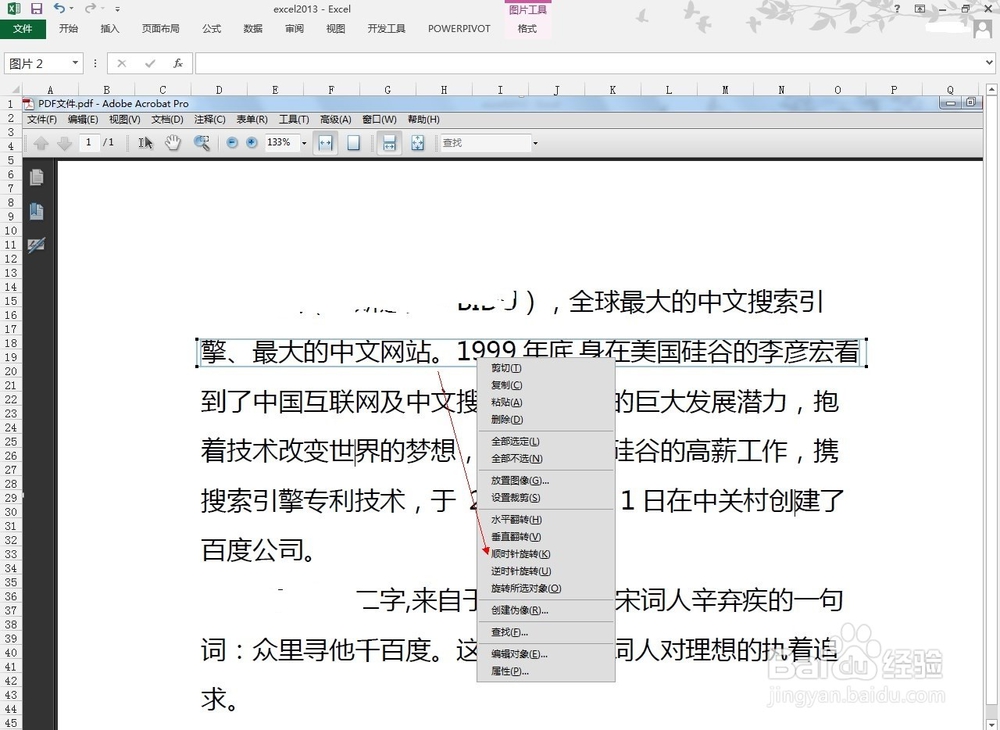This screenshot has height=730, width=1000.
Task: Open the Undo history dropdown arrow
Action: (71, 8)
